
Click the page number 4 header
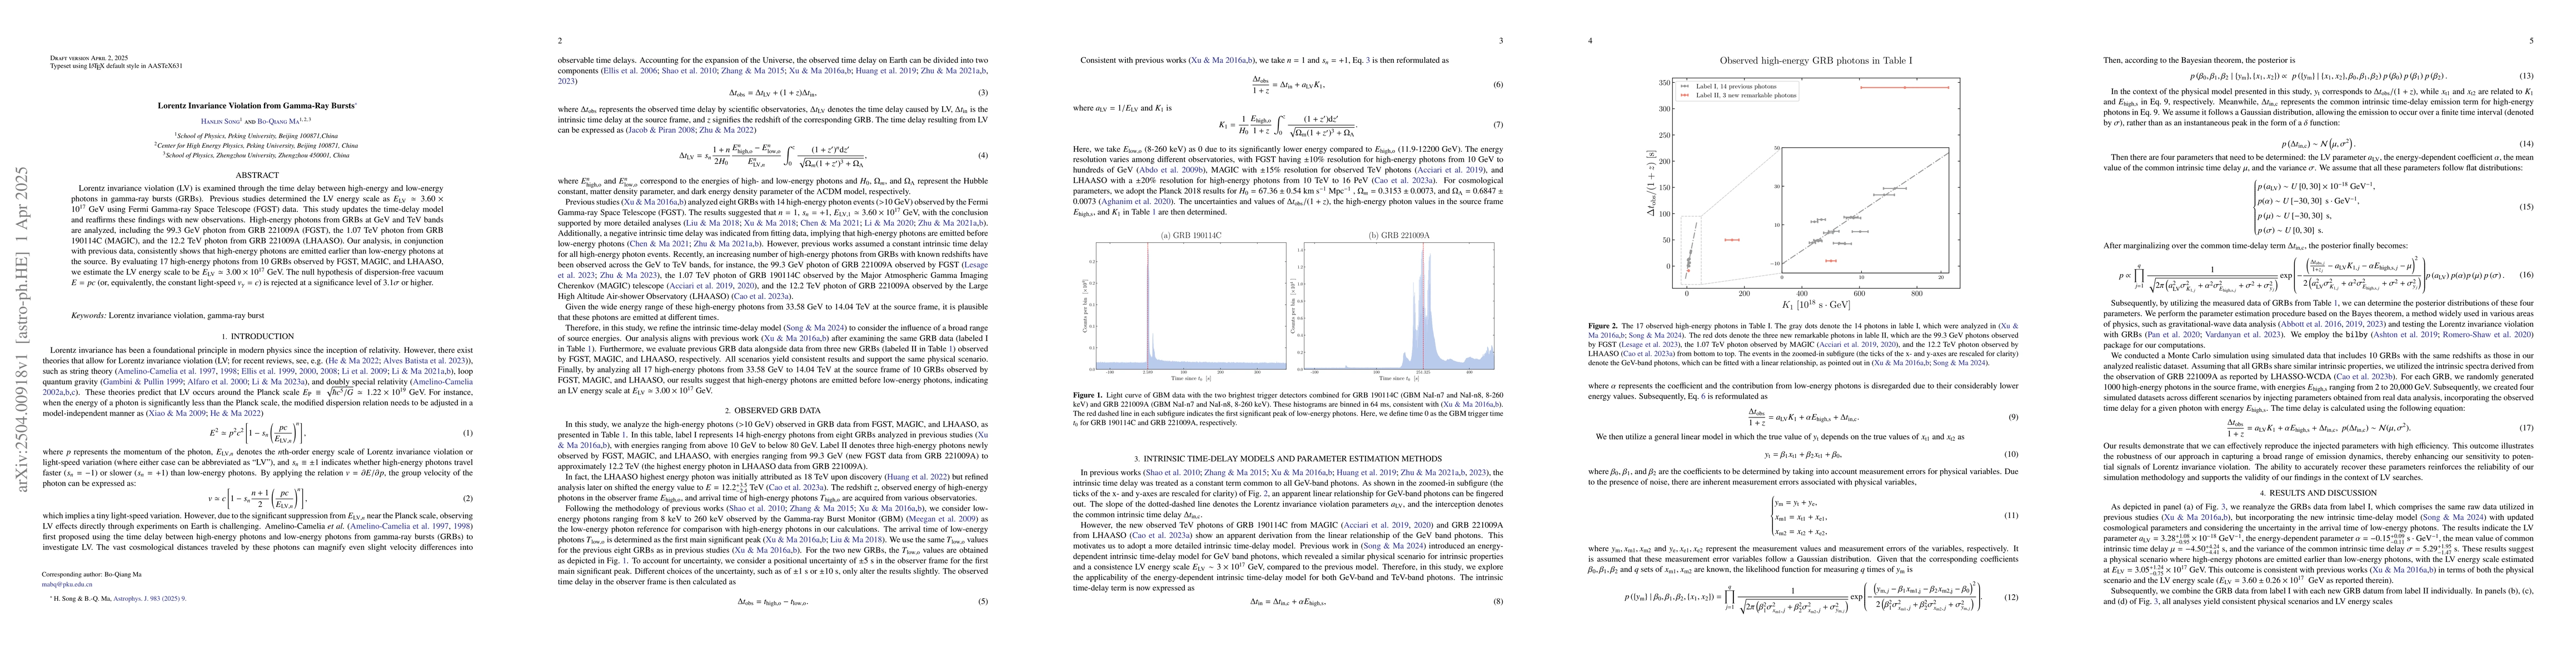pyautogui.click(x=1591, y=40)
